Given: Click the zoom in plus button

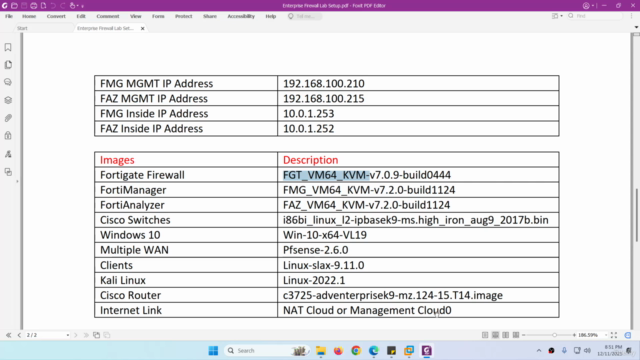Looking at the screenshot, I should coord(574,335).
